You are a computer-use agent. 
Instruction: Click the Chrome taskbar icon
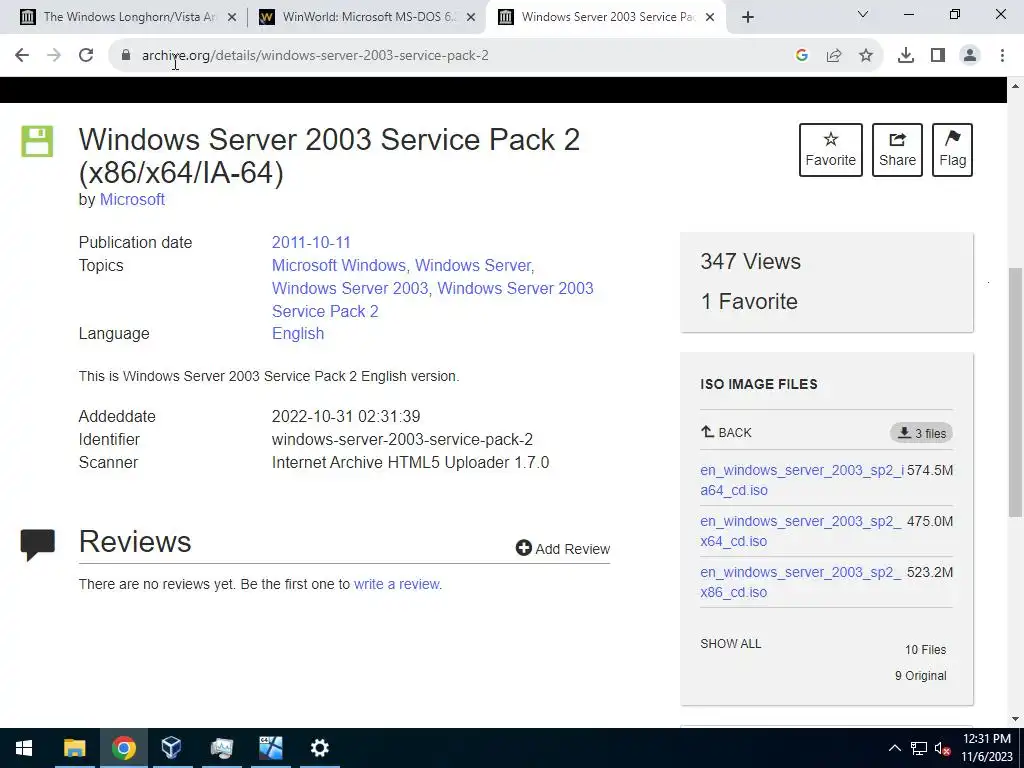123,748
